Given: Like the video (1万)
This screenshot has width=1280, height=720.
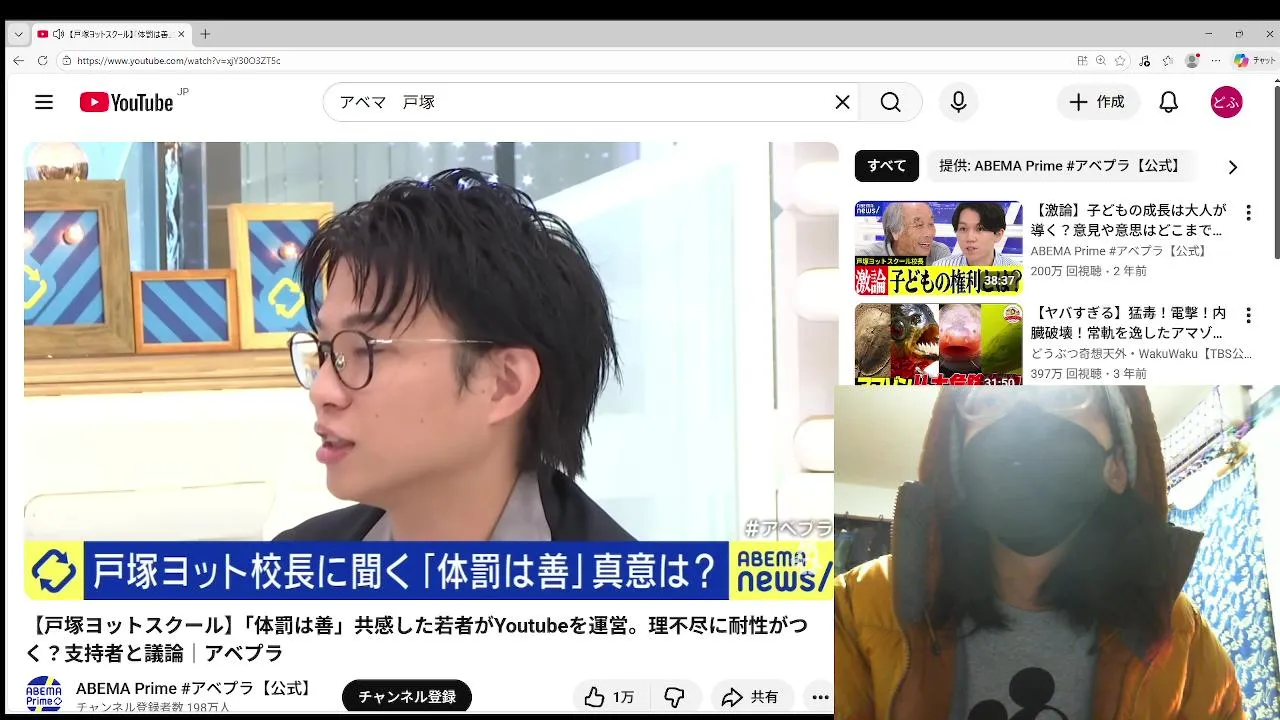Looking at the screenshot, I should coord(611,697).
